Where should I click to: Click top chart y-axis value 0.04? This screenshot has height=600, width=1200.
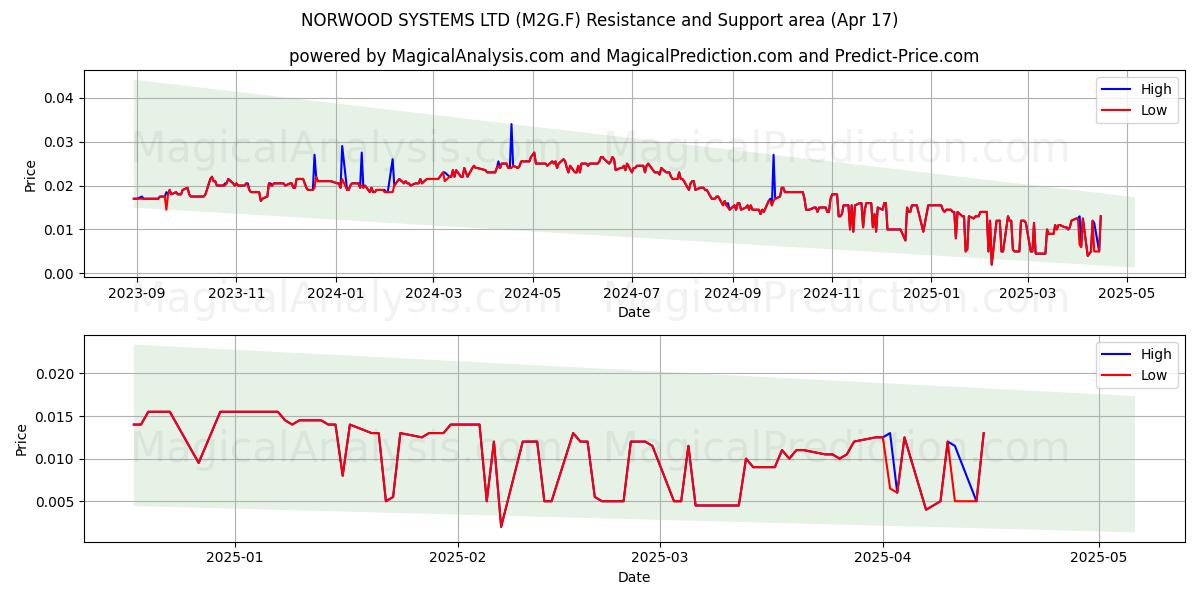(x=60, y=98)
